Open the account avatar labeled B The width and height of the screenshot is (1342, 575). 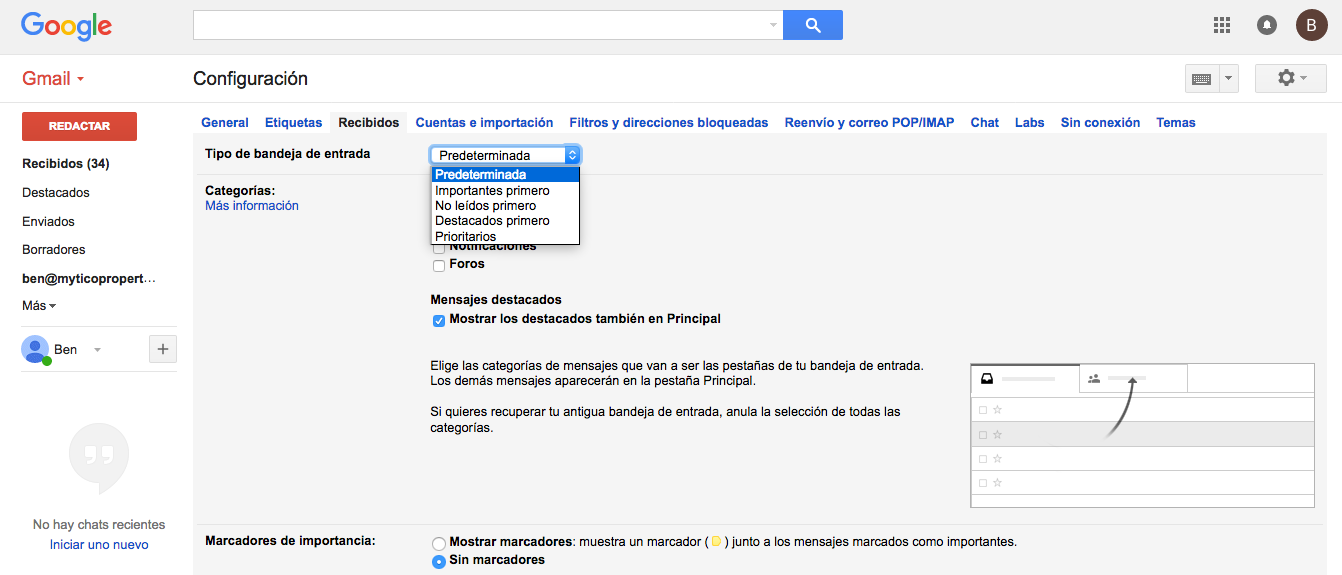tap(1311, 25)
